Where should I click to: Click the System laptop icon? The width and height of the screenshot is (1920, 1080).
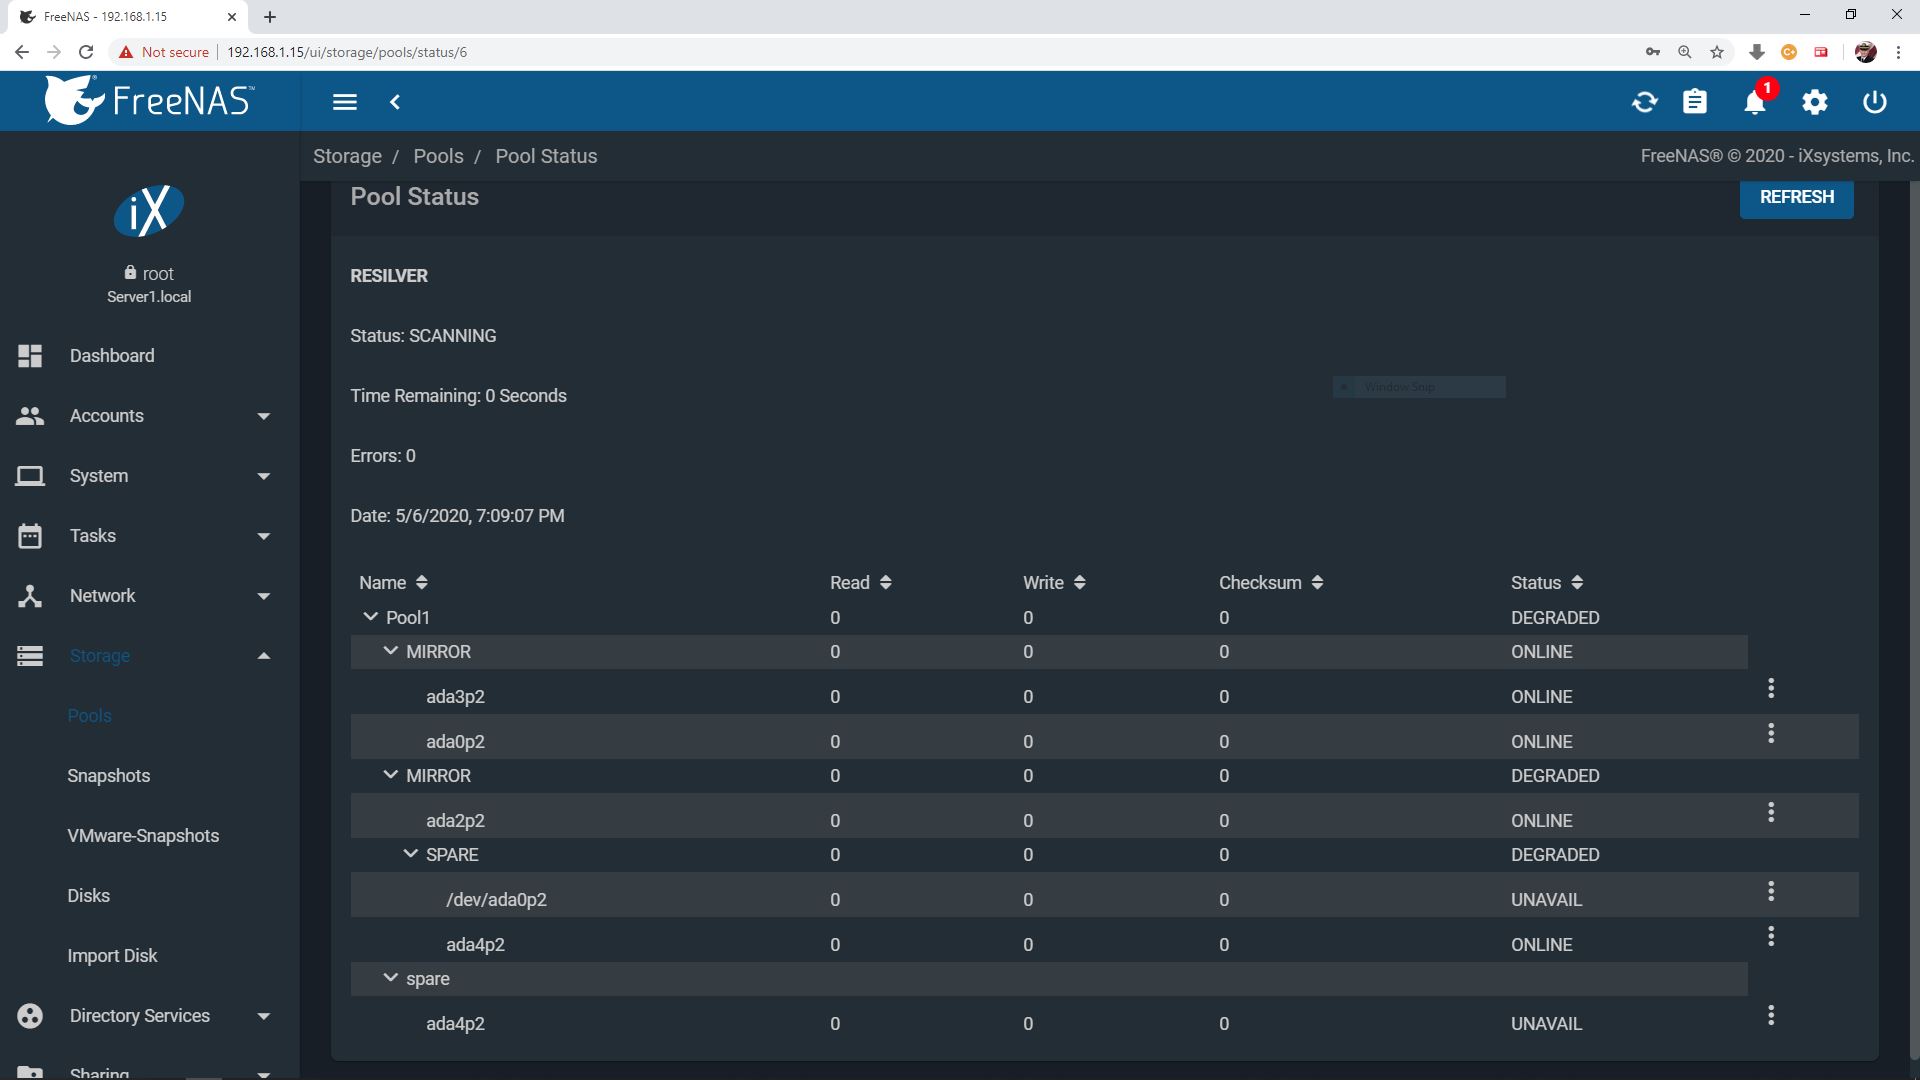pos(30,476)
